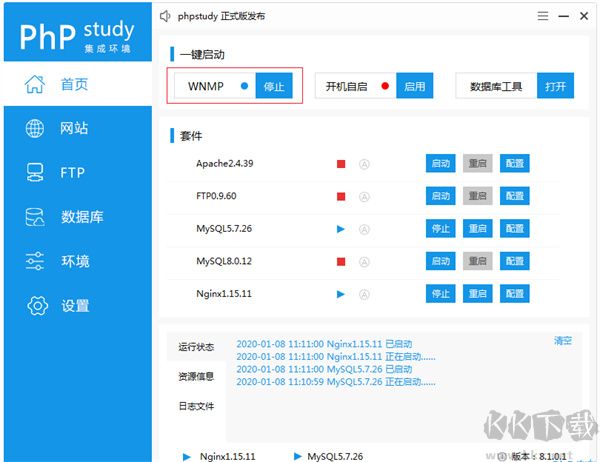
Task: Open 配置 for FTP0.9.60
Action: click(x=515, y=196)
